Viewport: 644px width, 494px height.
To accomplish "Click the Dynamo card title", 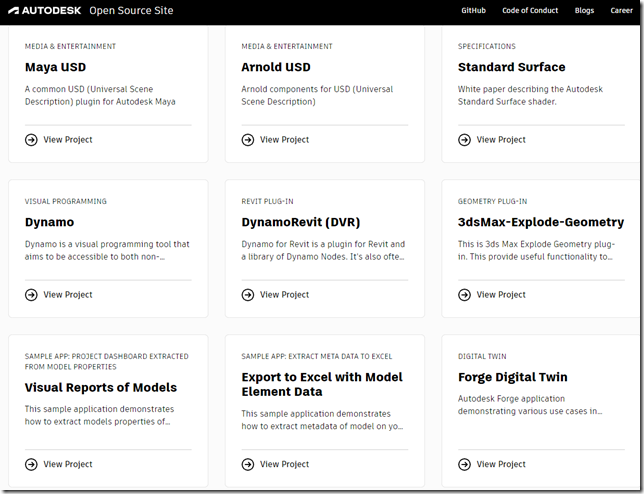I will pyautogui.click(x=49, y=222).
